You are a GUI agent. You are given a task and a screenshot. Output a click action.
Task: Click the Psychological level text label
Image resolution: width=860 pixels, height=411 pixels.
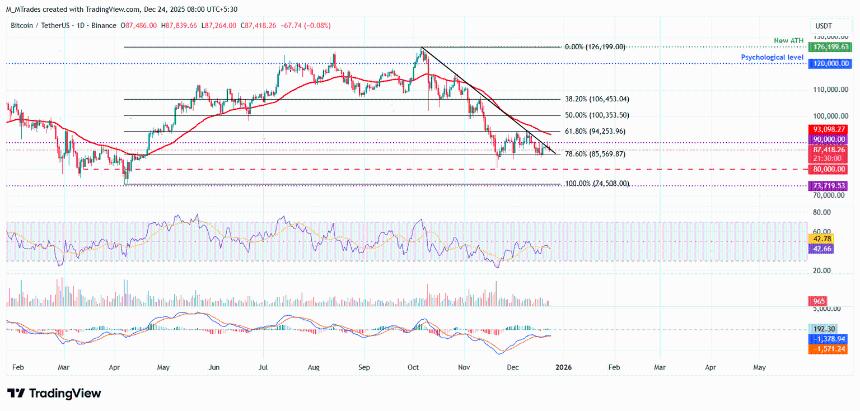pyautogui.click(x=771, y=57)
